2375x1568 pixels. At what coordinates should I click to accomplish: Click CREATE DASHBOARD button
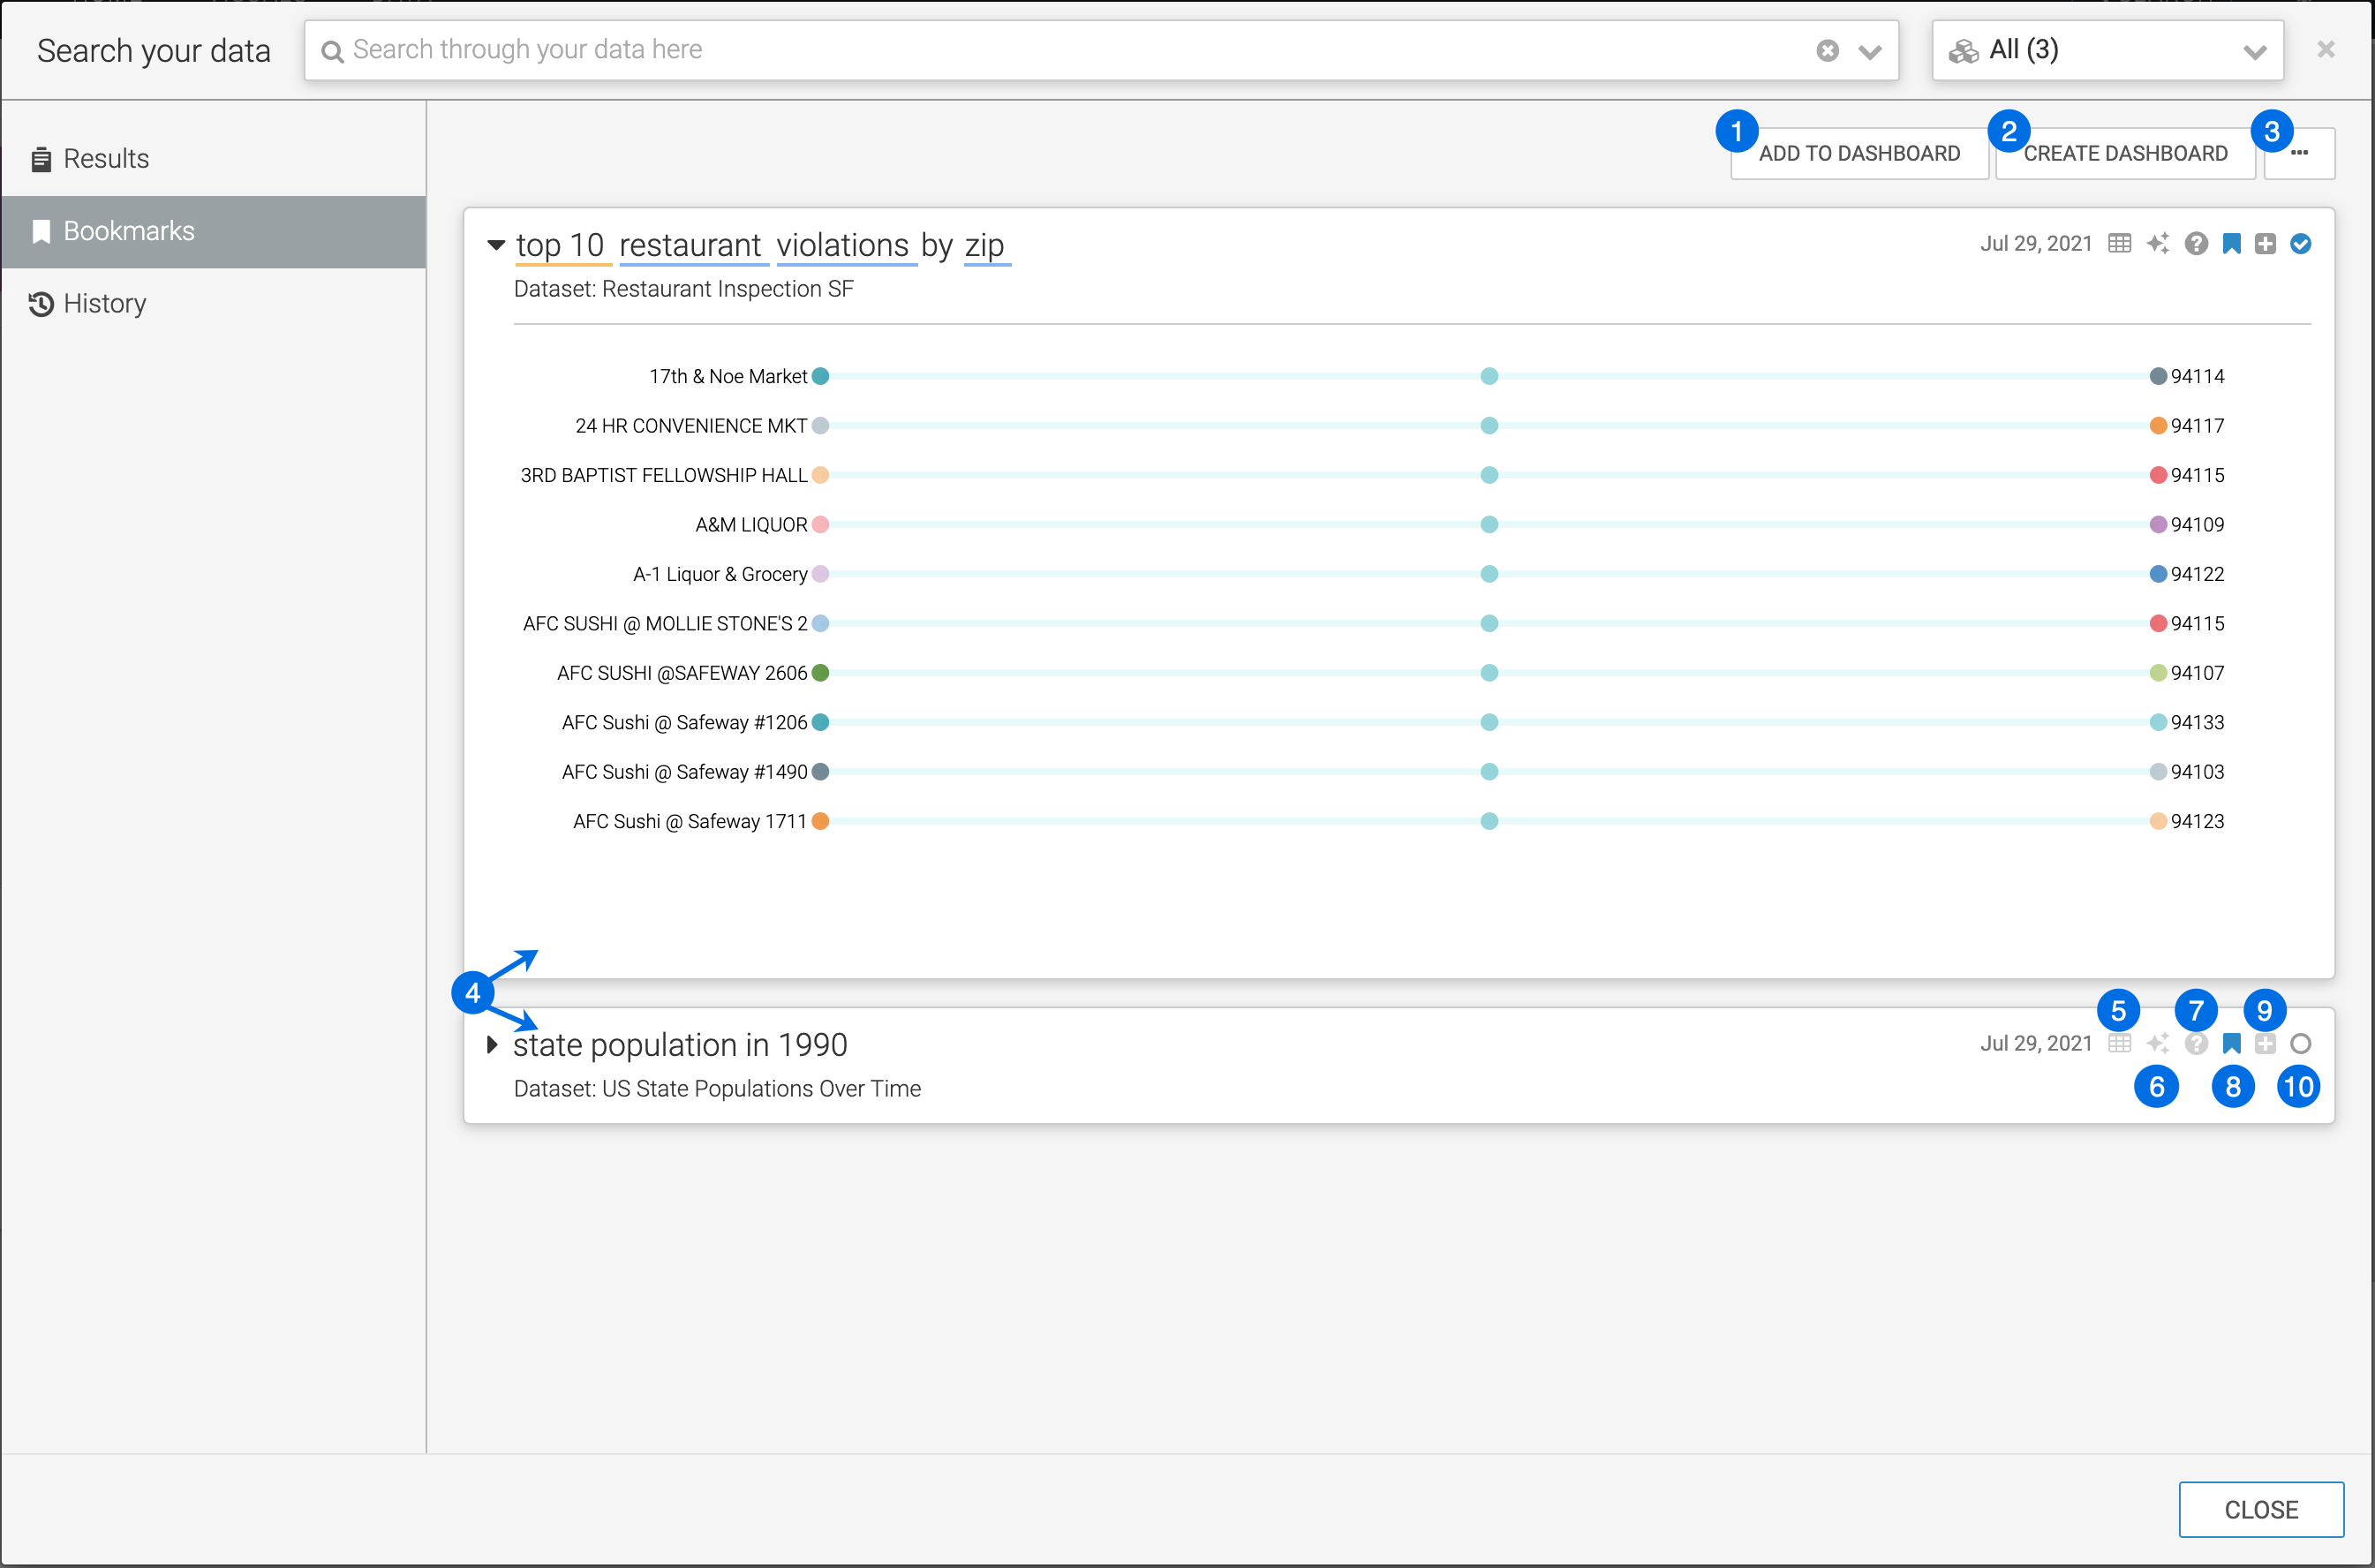click(2124, 154)
